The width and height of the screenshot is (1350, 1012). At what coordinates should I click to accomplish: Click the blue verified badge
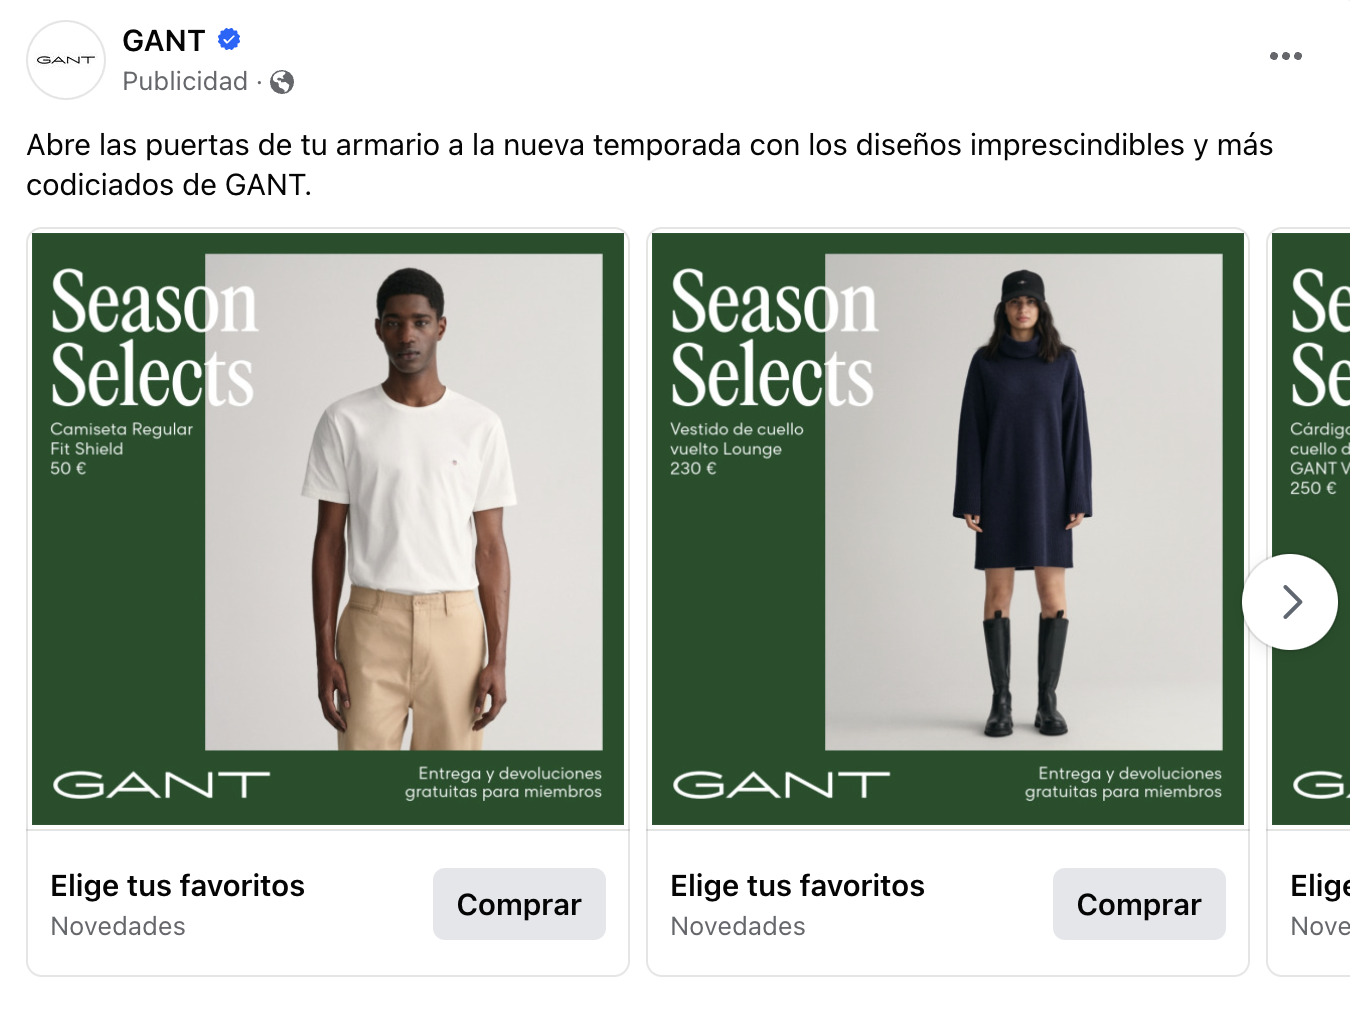pos(229,40)
